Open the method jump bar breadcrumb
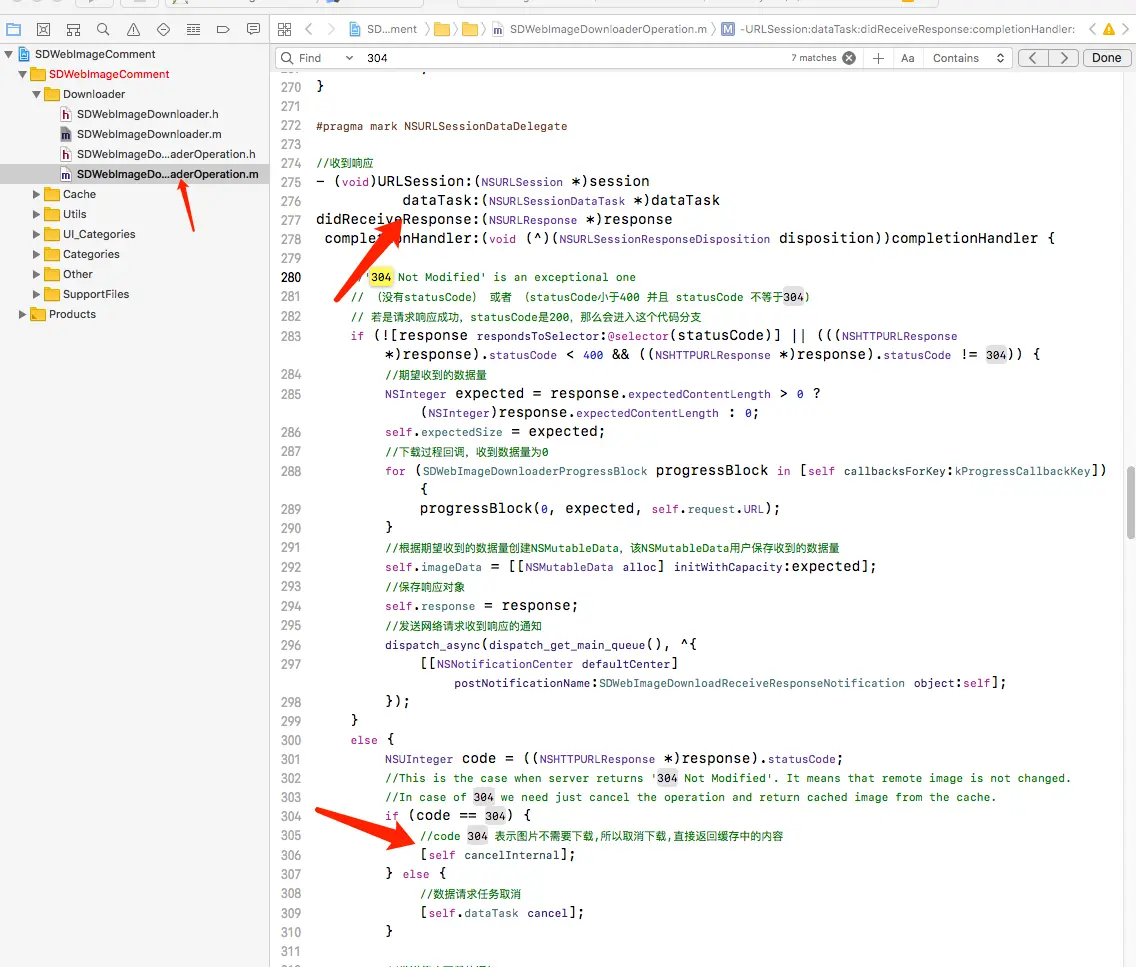 pos(898,30)
